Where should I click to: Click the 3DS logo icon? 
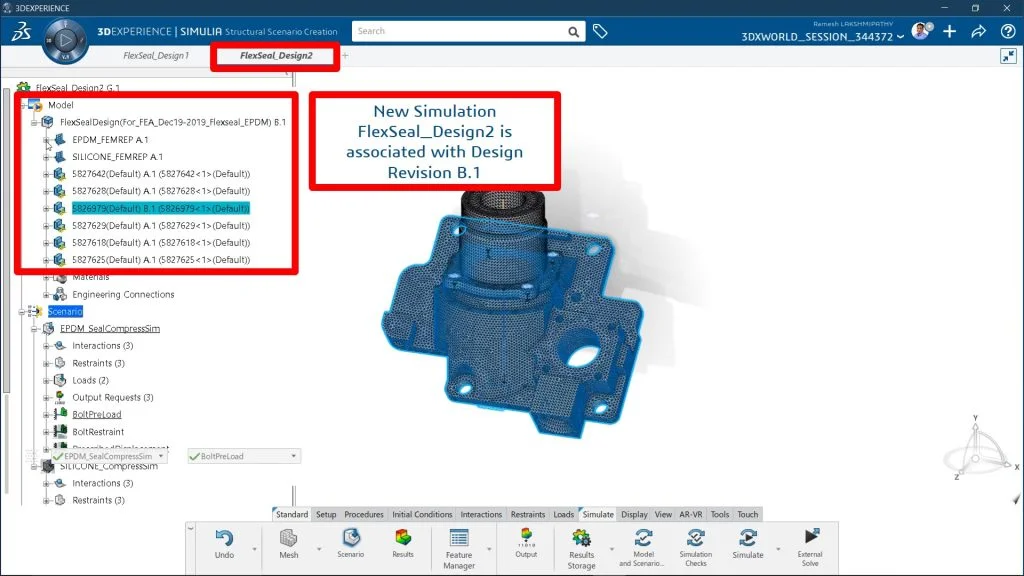pos(21,31)
